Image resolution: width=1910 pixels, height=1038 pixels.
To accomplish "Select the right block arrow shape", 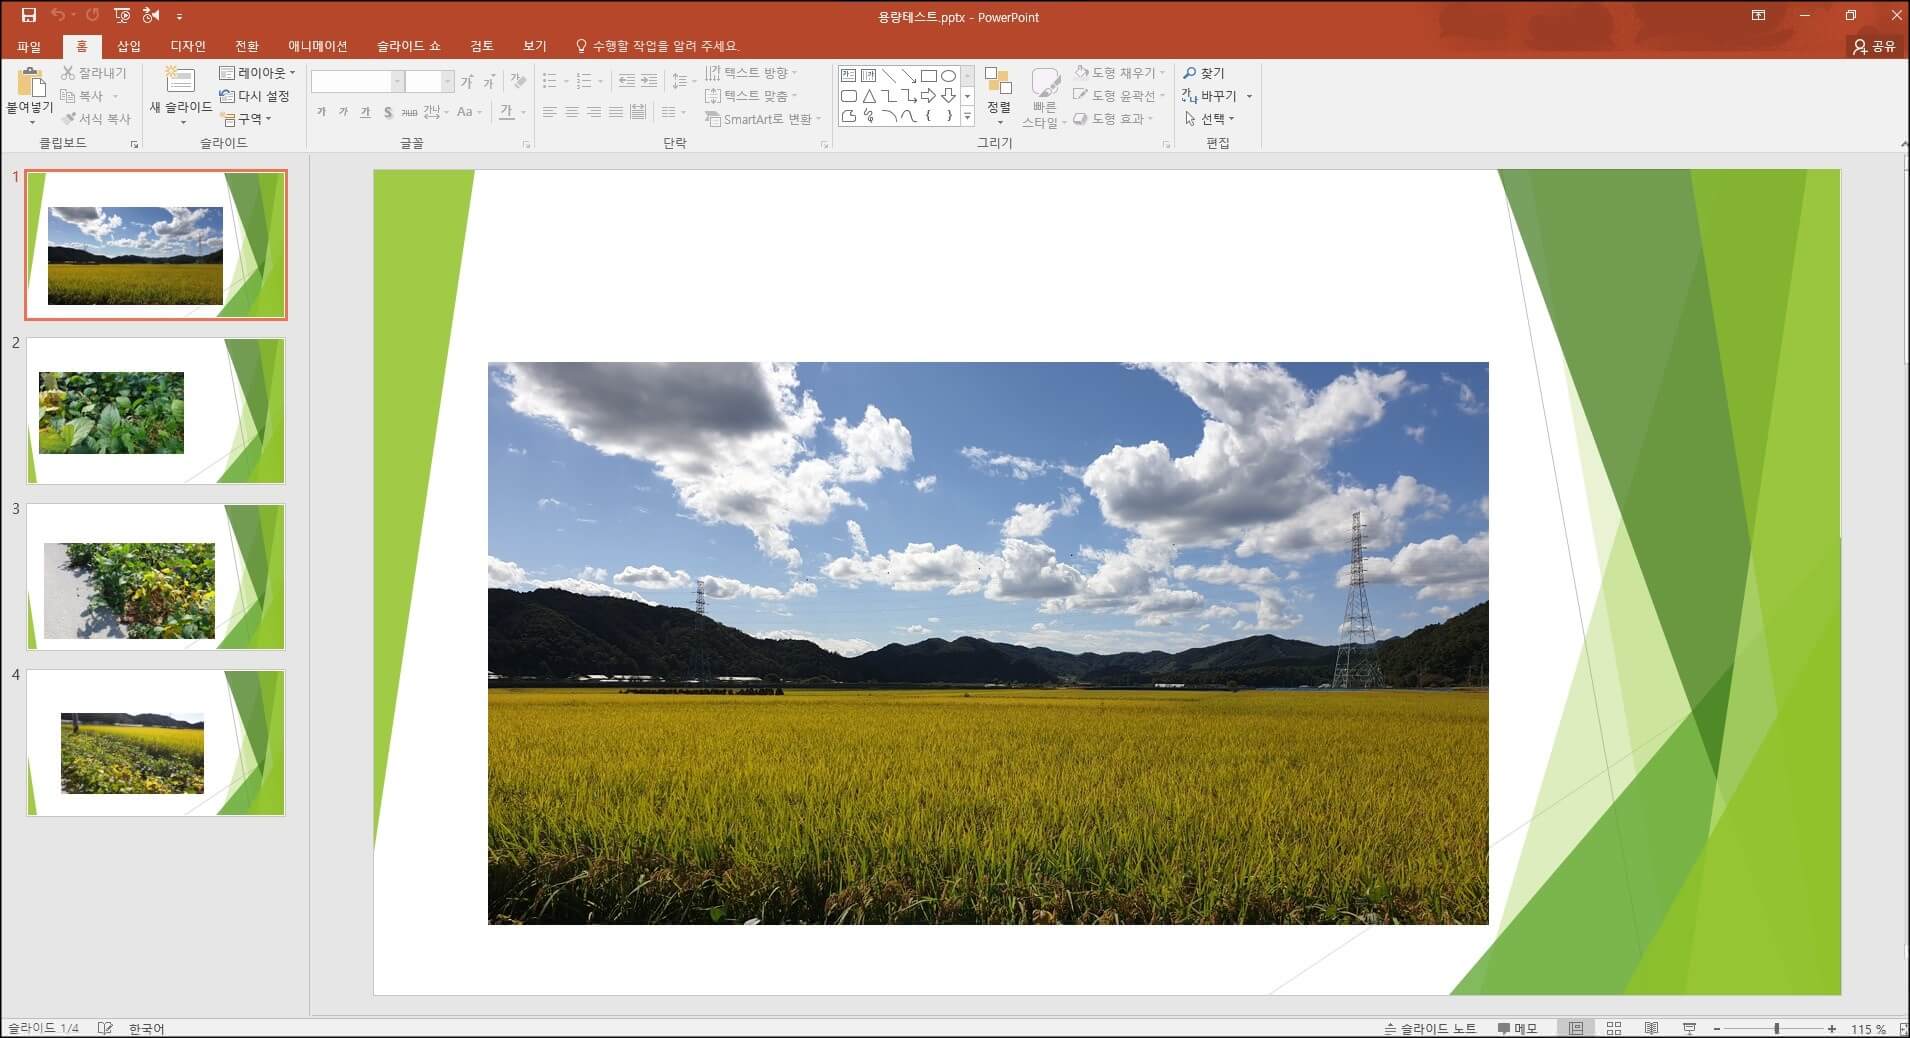I will pyautogui.click(x=928, y=96).
